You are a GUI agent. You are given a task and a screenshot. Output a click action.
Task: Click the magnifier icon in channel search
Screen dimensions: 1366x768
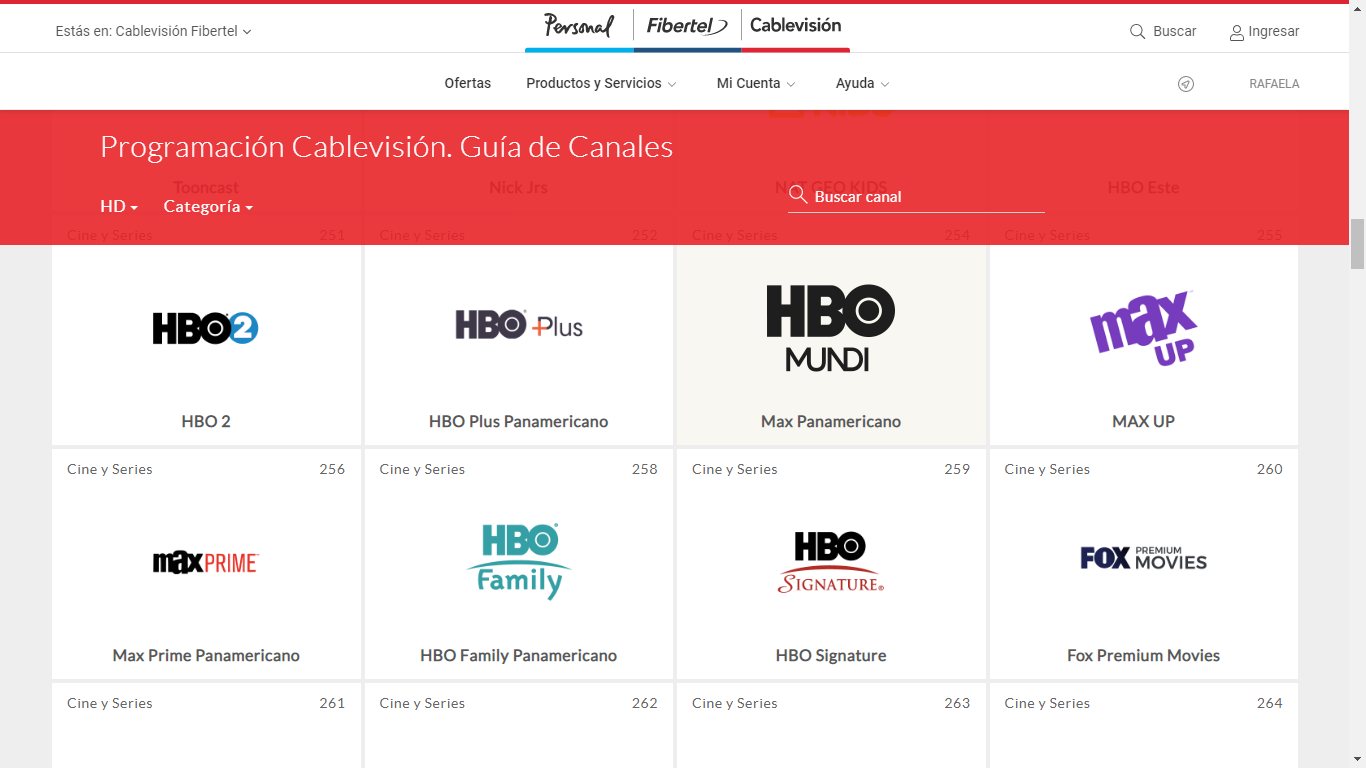click(797, 194)
